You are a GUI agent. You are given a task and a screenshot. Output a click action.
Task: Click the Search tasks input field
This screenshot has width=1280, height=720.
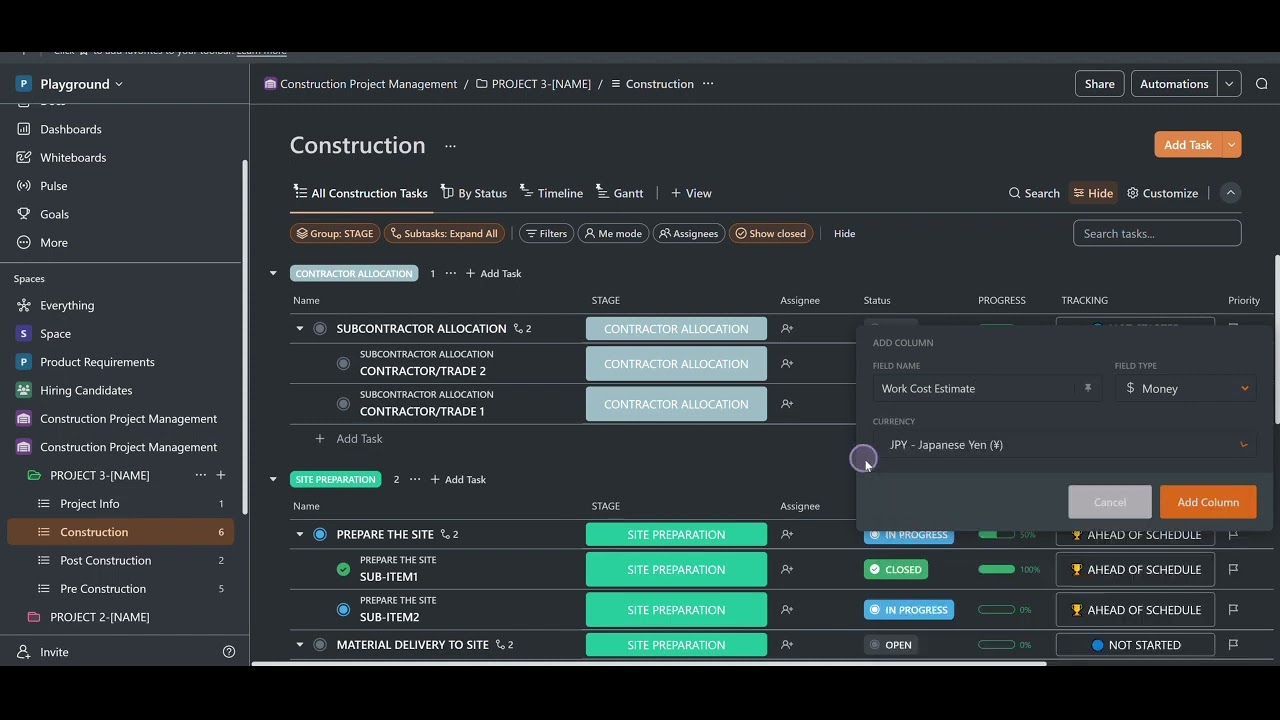[x=1157, y=233]
